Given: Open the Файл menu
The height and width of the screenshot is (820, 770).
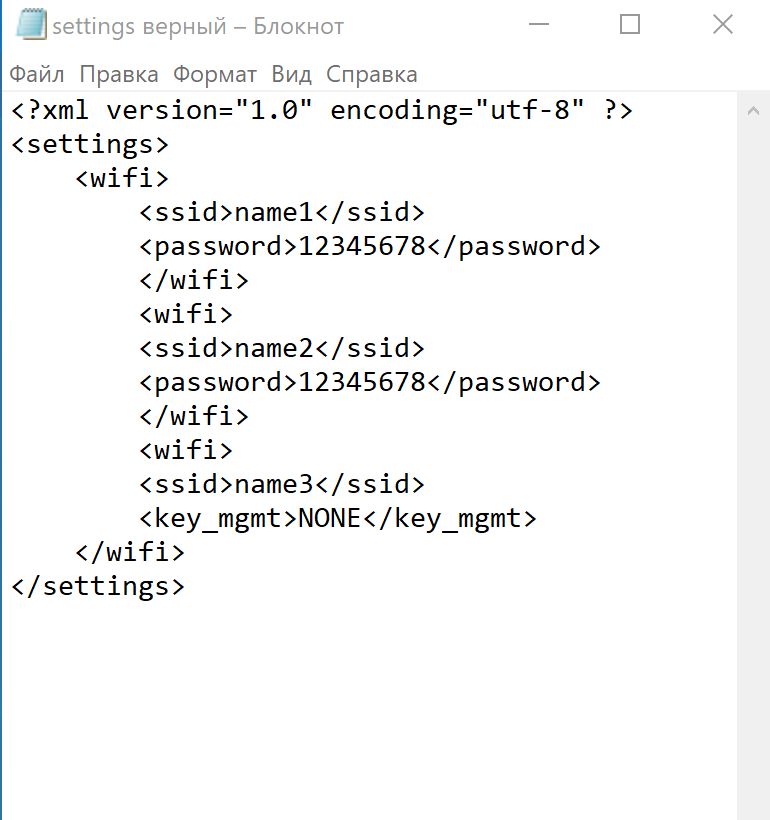Looking at the screenshot, I should pyautogui.click(x=37, y=74).
